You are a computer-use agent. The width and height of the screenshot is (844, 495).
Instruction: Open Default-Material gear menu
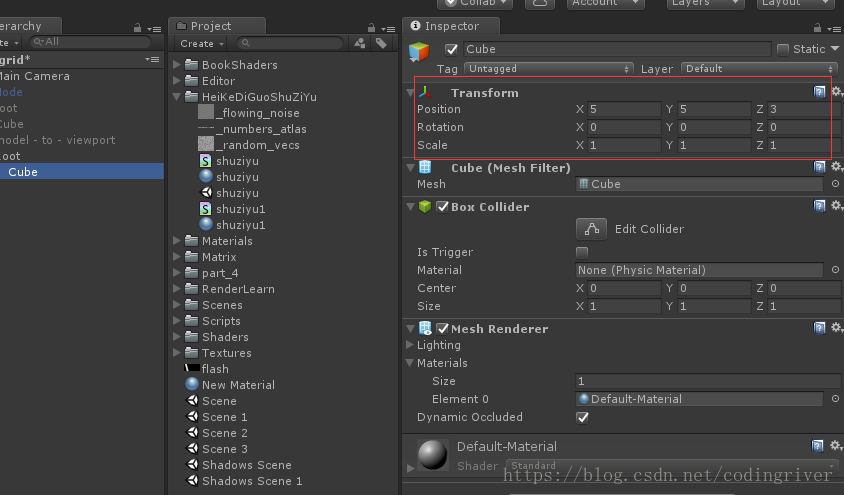click(x=836, y=446)
